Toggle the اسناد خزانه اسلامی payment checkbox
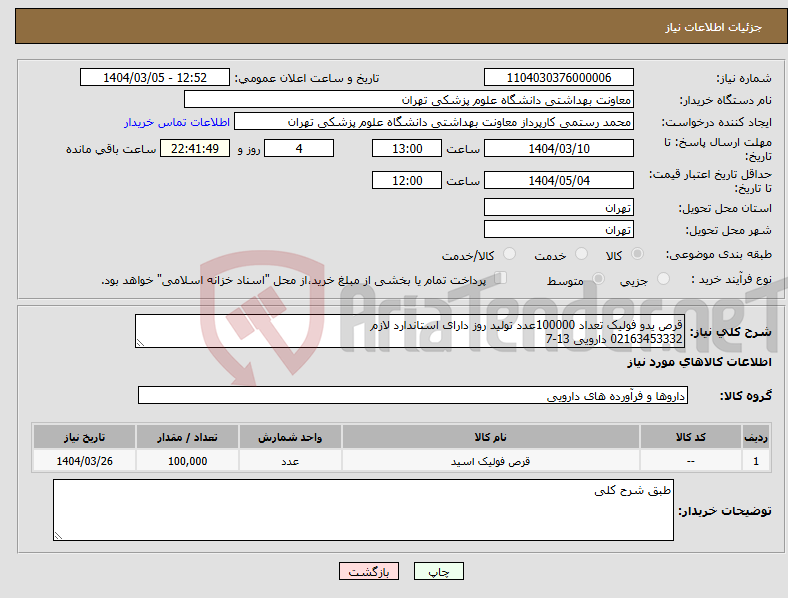Screen dimensions: 788x598 [501, 278]
